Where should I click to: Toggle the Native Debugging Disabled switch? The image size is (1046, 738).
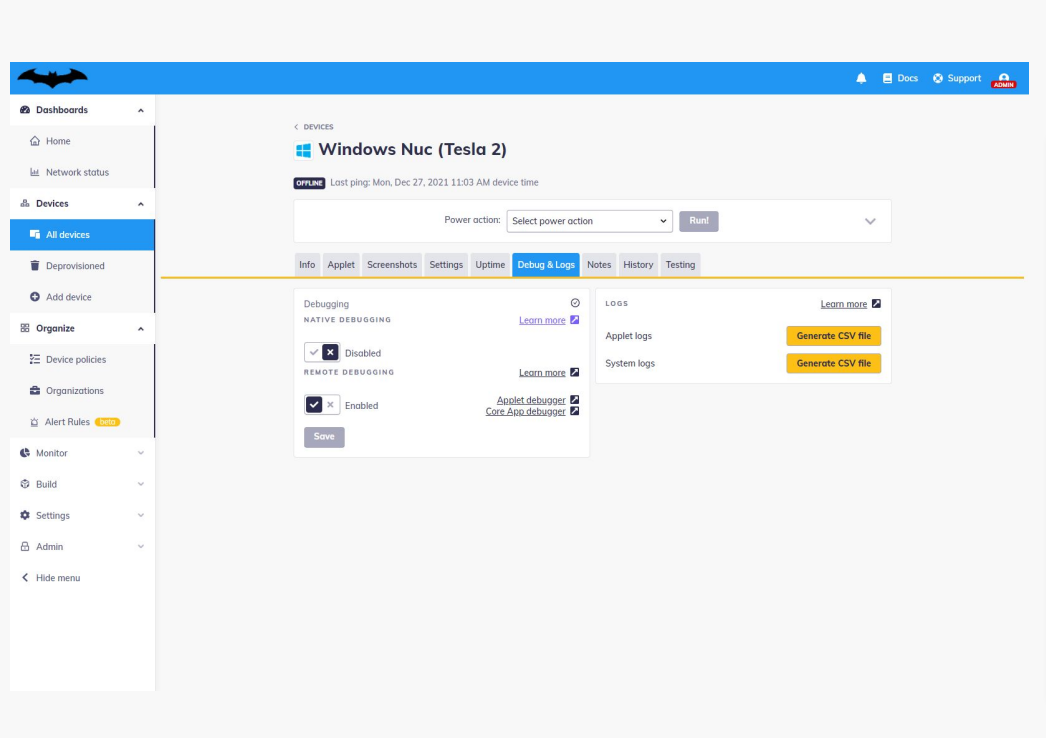pos(322,353)
